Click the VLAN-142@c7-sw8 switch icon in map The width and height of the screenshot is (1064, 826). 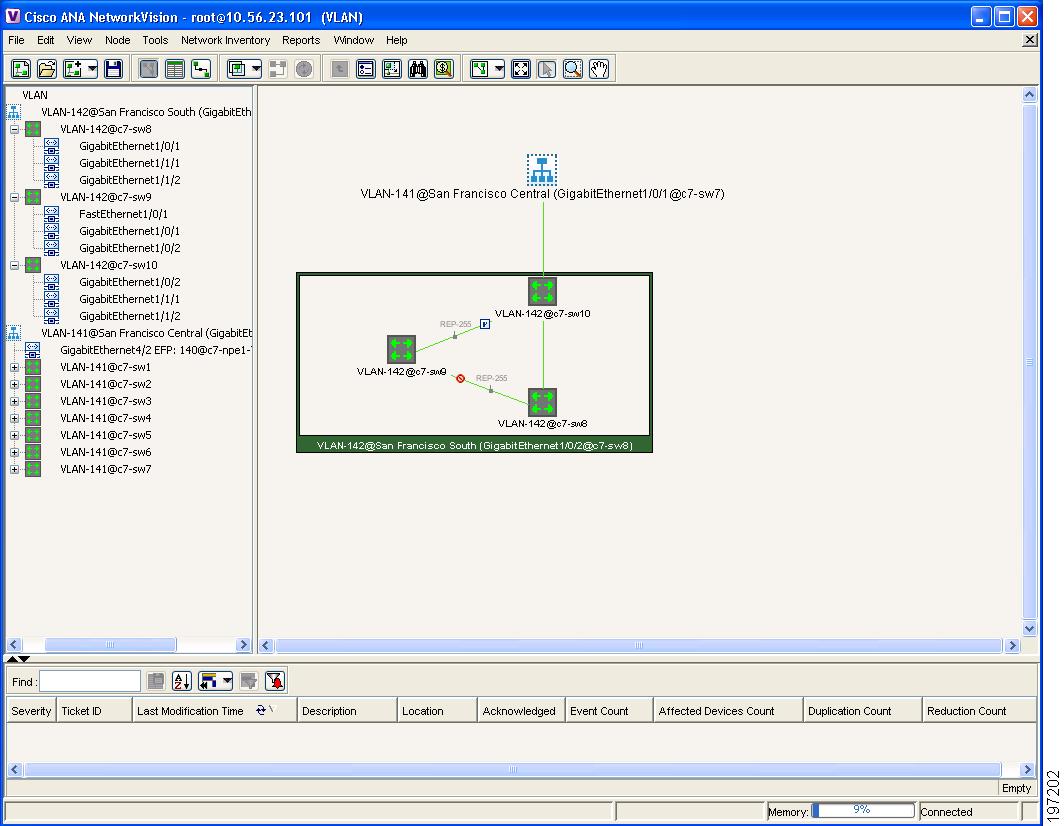tap(542, 402)
